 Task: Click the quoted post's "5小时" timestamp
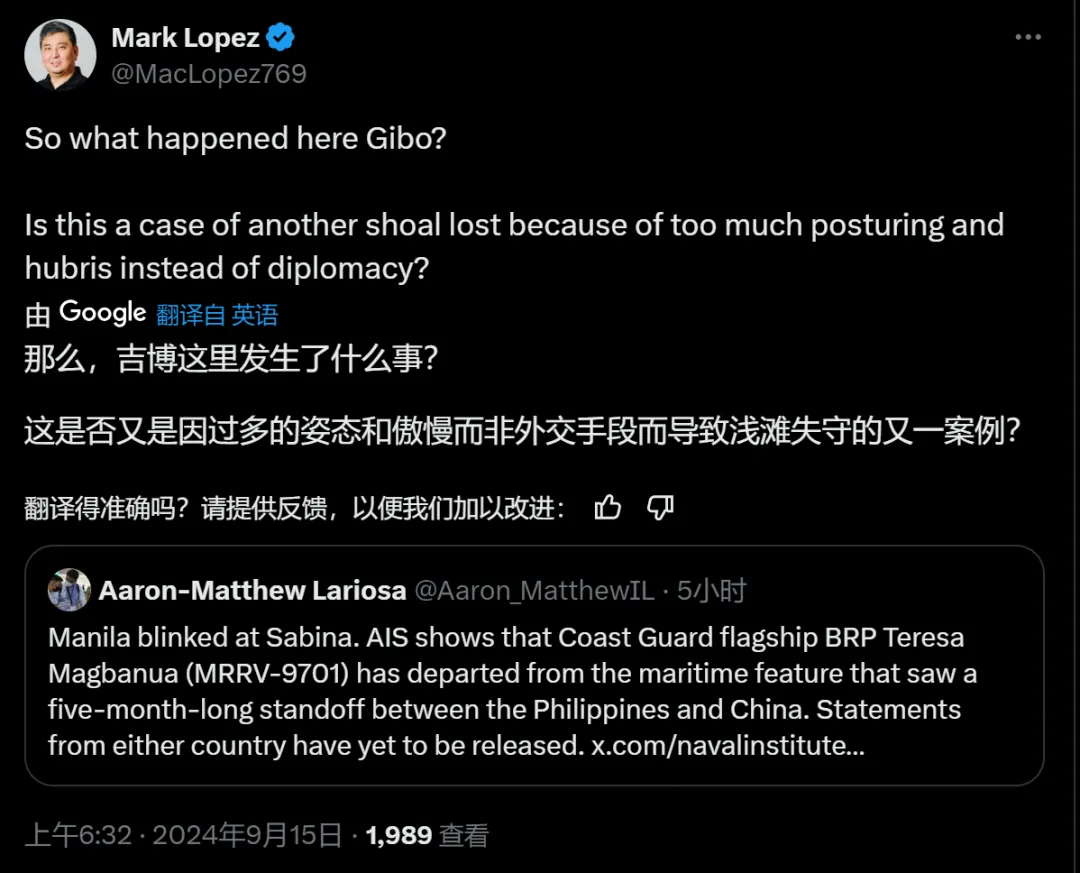(x=711, y=591)
